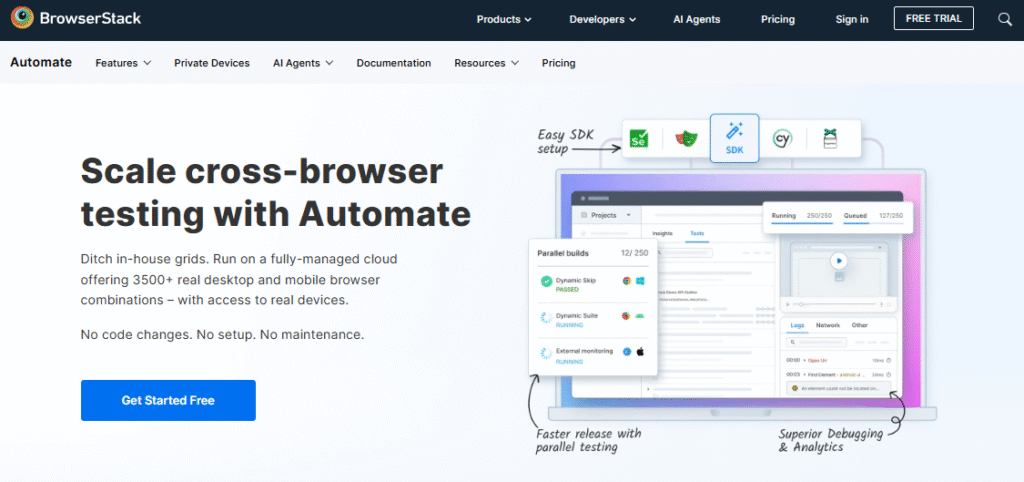Click the 'Scale cross-browser testing with Automate' heading

(276, 193)
